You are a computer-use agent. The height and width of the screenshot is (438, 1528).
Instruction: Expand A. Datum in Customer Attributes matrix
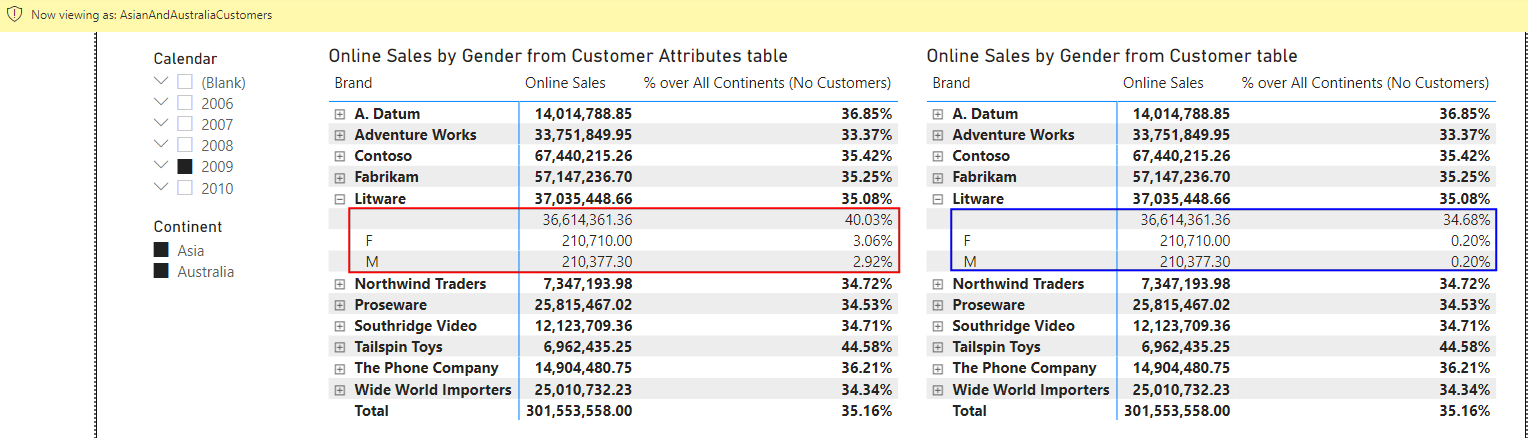tap(340, 115)
